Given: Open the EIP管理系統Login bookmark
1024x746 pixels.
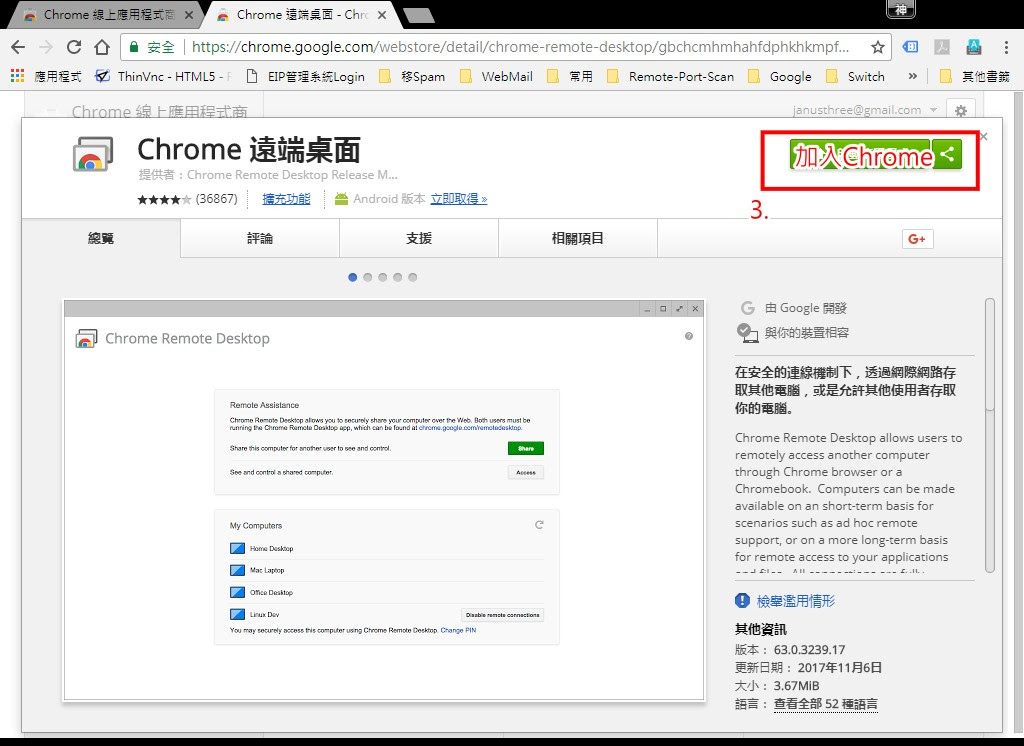Looking at the screenshot, I should click(x=305, y=76).
